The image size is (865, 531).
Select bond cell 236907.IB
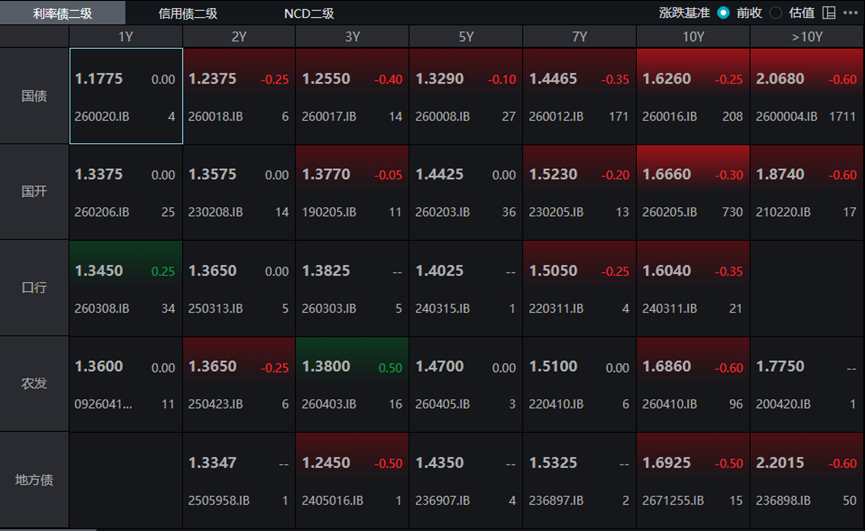tap(466, 480)
